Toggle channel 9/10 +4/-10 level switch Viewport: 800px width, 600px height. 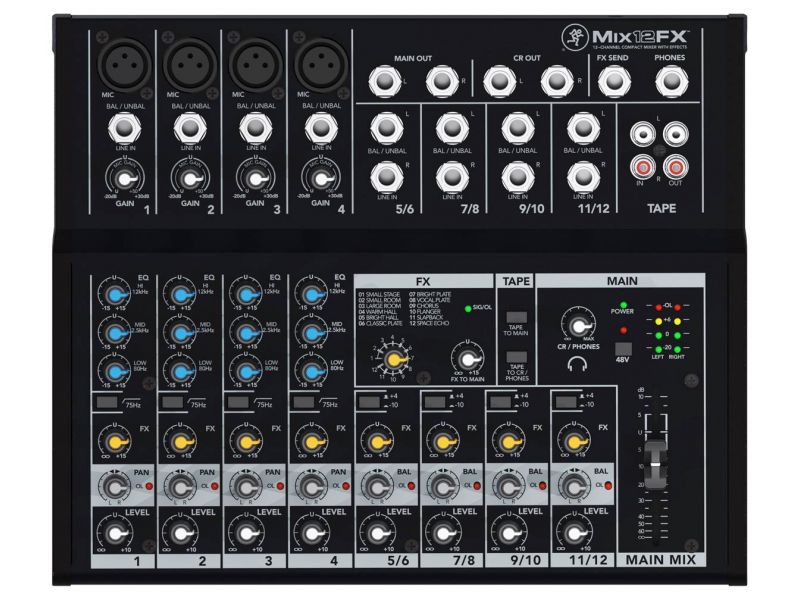point(500,402)
